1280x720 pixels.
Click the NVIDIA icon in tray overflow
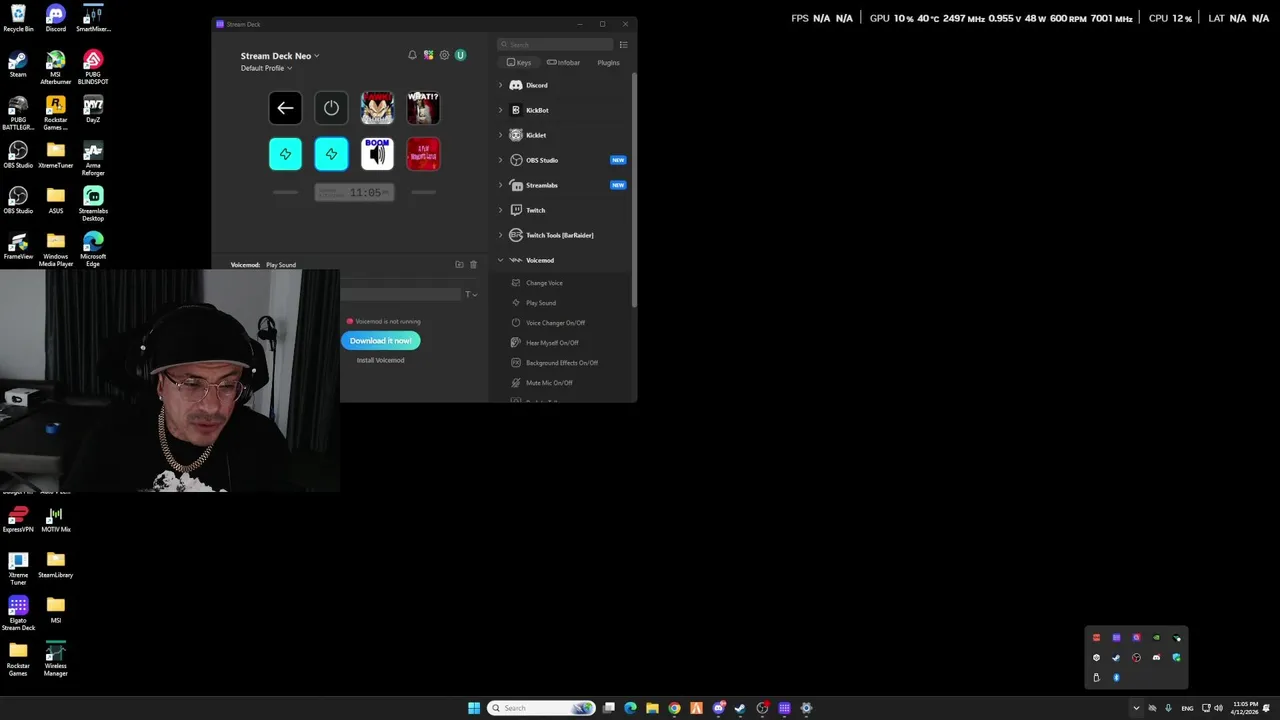coord(1156,637)
